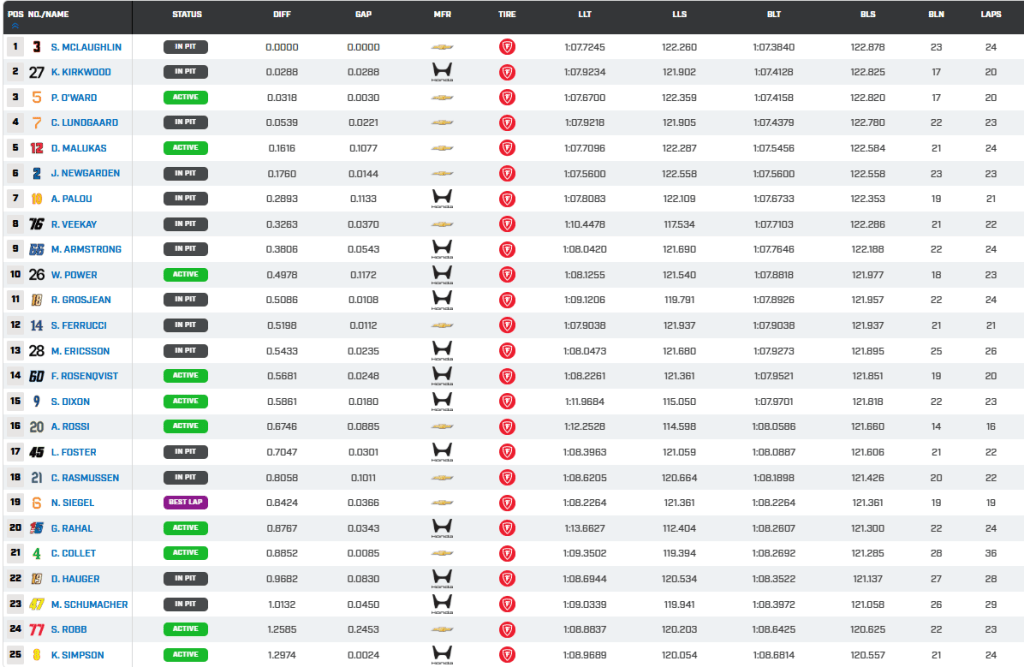Click position 25 badge

click(15, 654)
